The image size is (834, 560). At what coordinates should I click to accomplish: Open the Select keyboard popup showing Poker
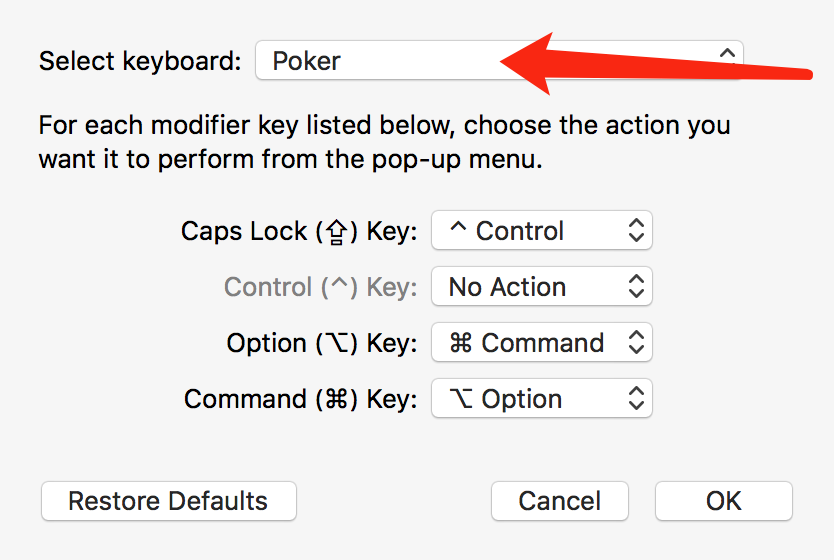(x=380, y=61)
